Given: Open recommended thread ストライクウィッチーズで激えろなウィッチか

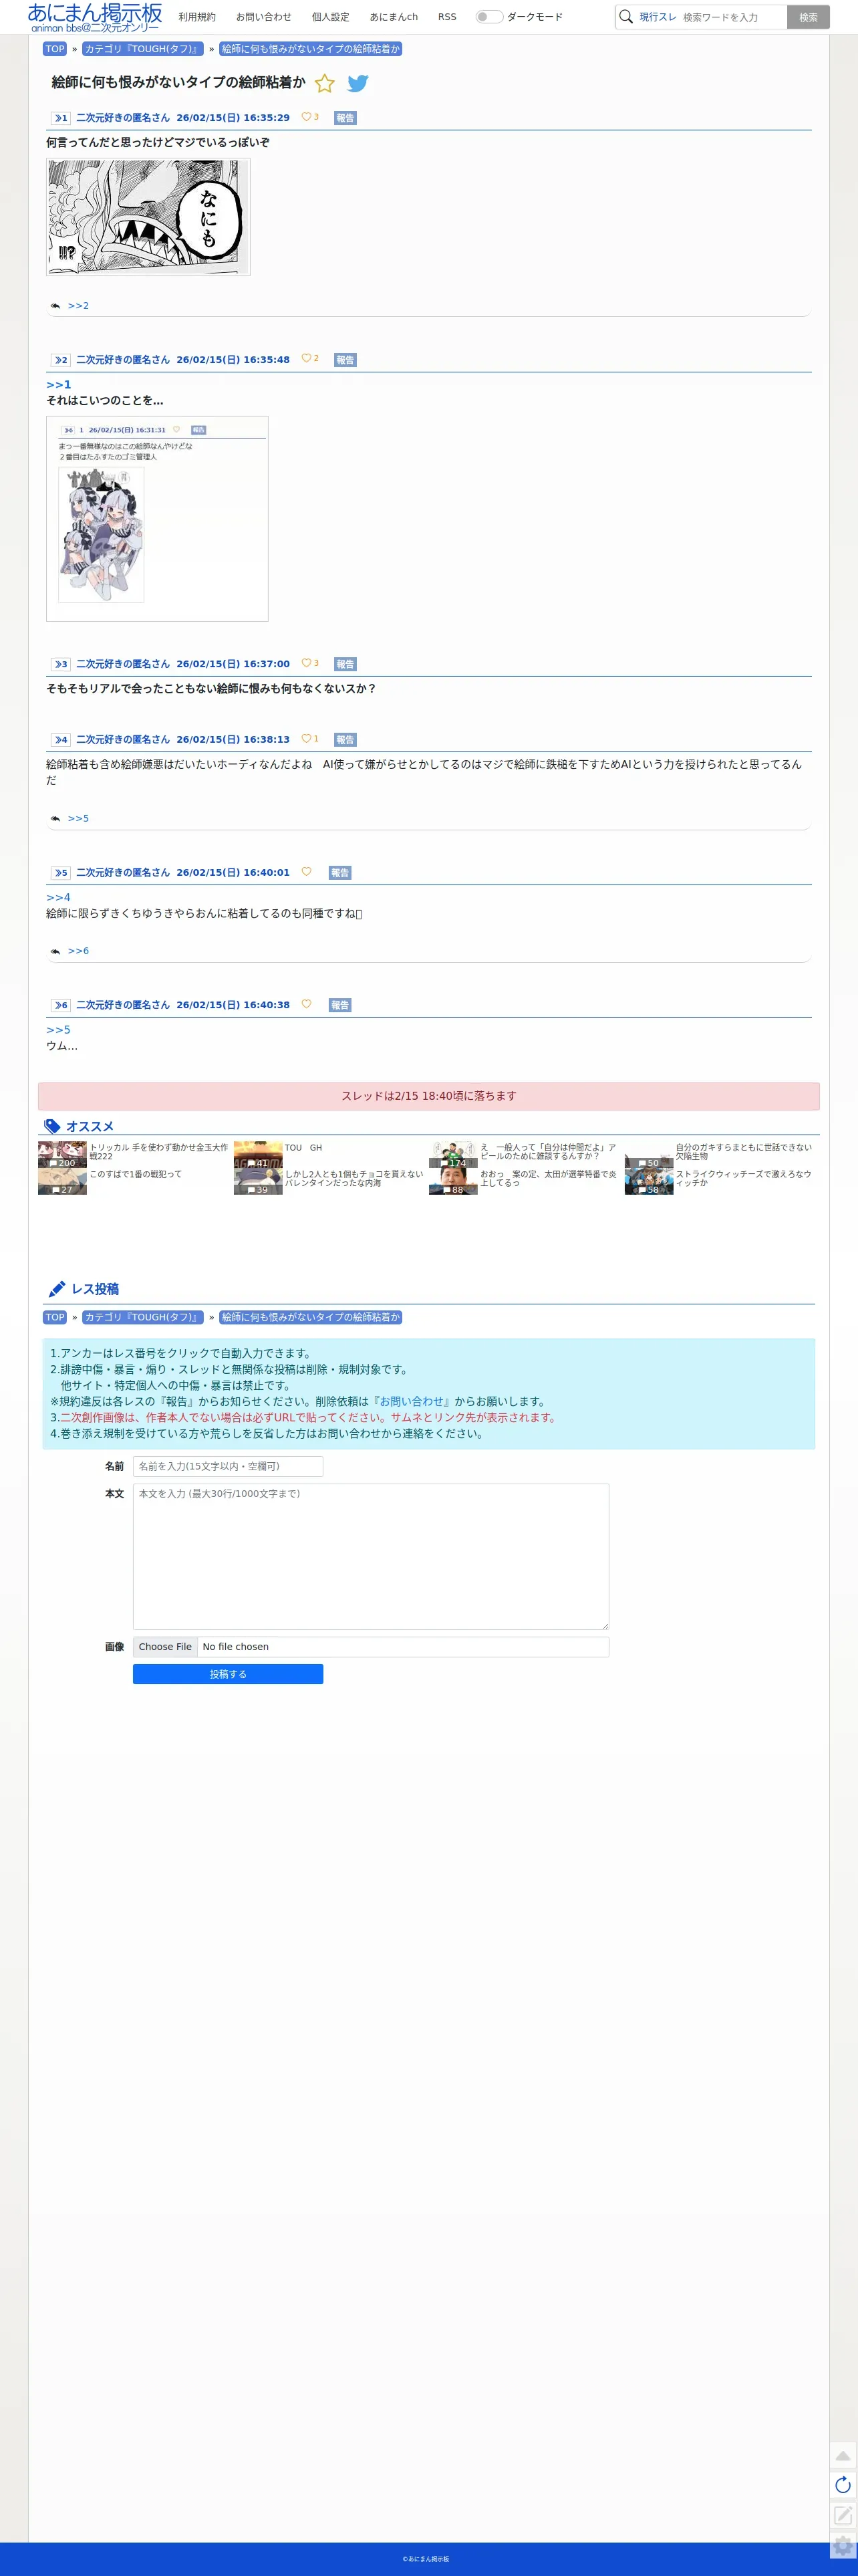Looking at the screenshot, I should pyautogui.click(x=744, y=1178).
